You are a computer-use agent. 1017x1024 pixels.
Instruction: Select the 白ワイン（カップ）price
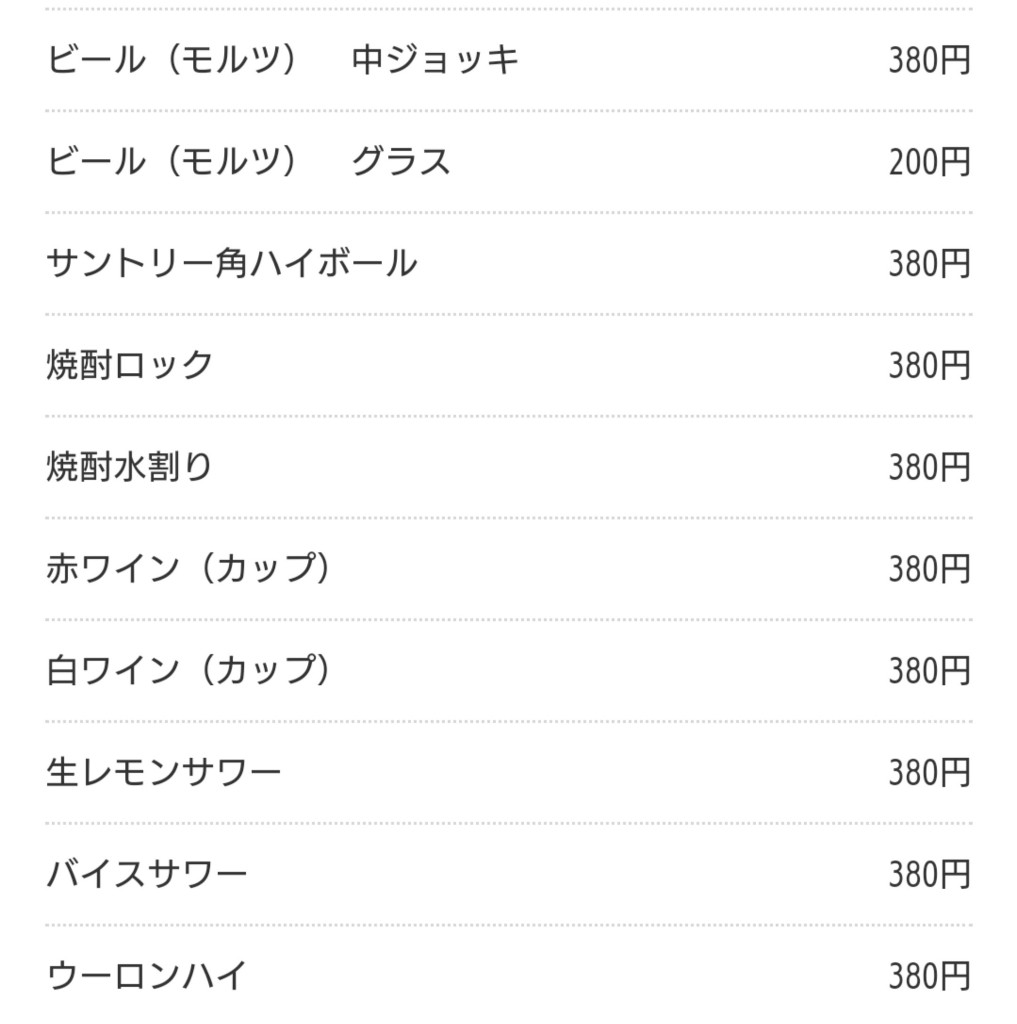pyautogui.click(x=929, y=670)
